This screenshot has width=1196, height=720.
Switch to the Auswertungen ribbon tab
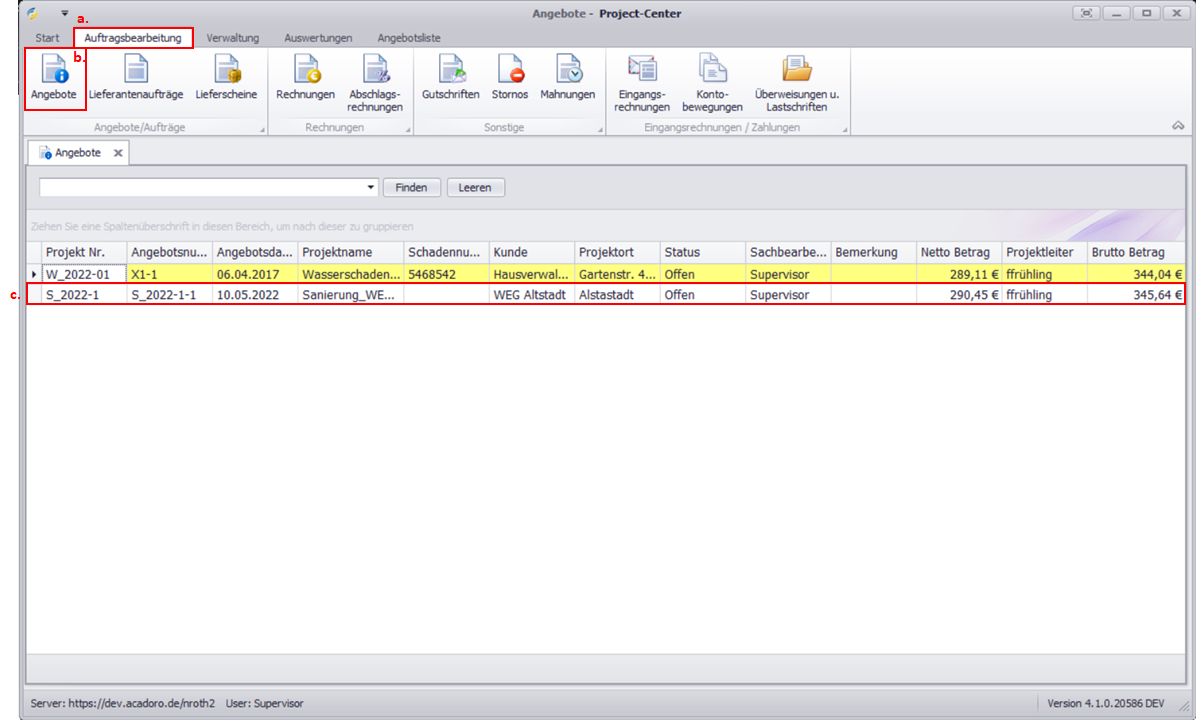(318, 38)
